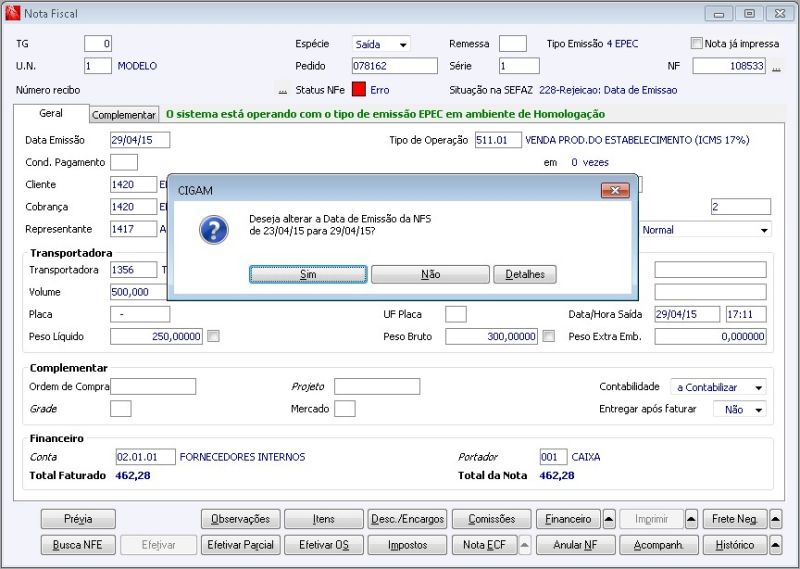This screenshot has height=569, width=800.
Task: Close the CIGAM dialog with red X
Action: pyautogui.click(x=615, y=190)
